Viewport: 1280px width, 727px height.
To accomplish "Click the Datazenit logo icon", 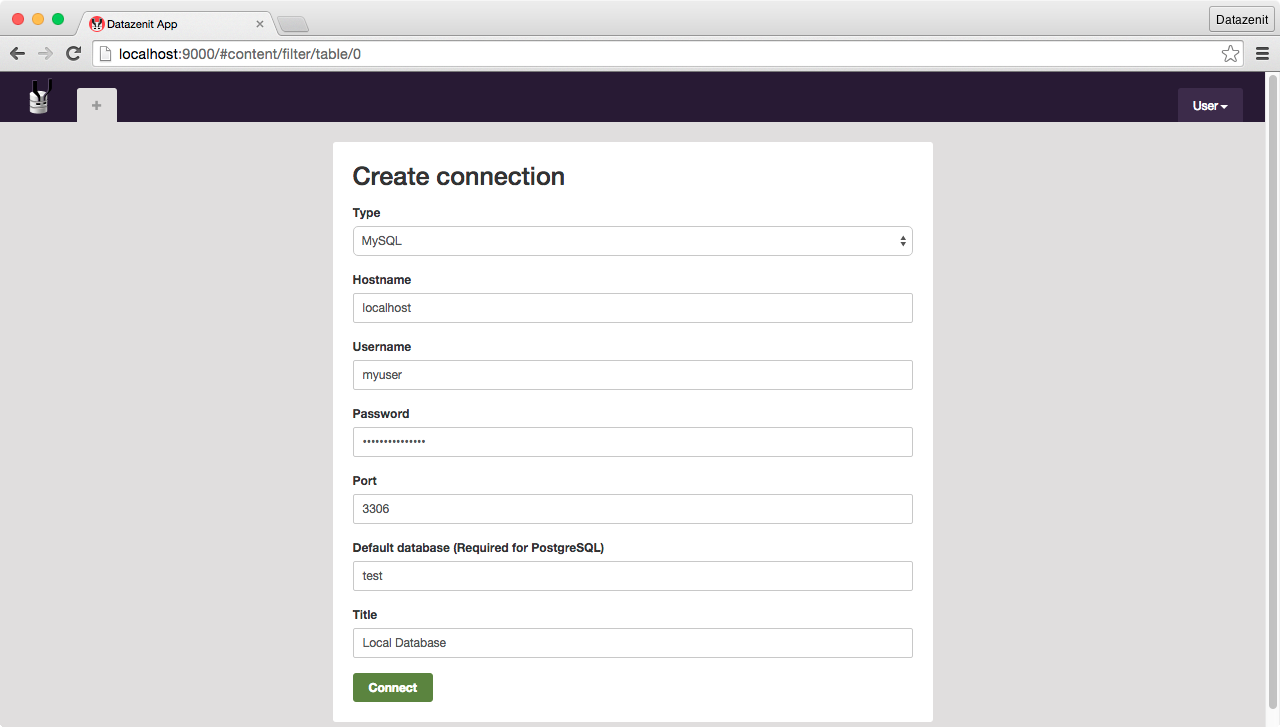I will click(39, 97).
